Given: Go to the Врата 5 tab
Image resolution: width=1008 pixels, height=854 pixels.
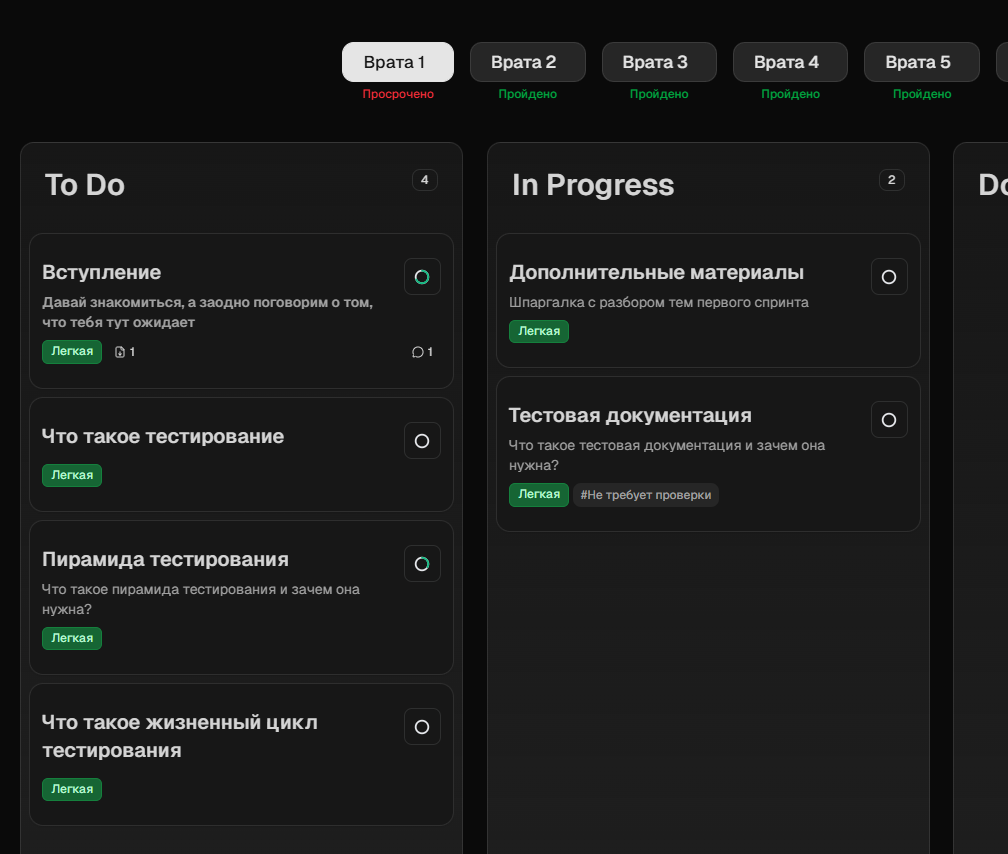Looking at the screenshot, I should coord(920,62).
